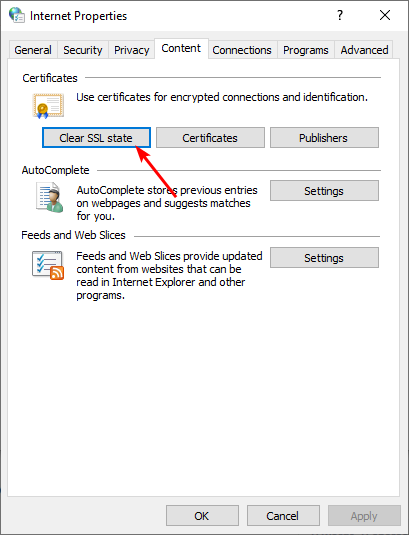Switch to the Programs tab
This screenshot has height=535, width=409.
click(x=306, y=50)
